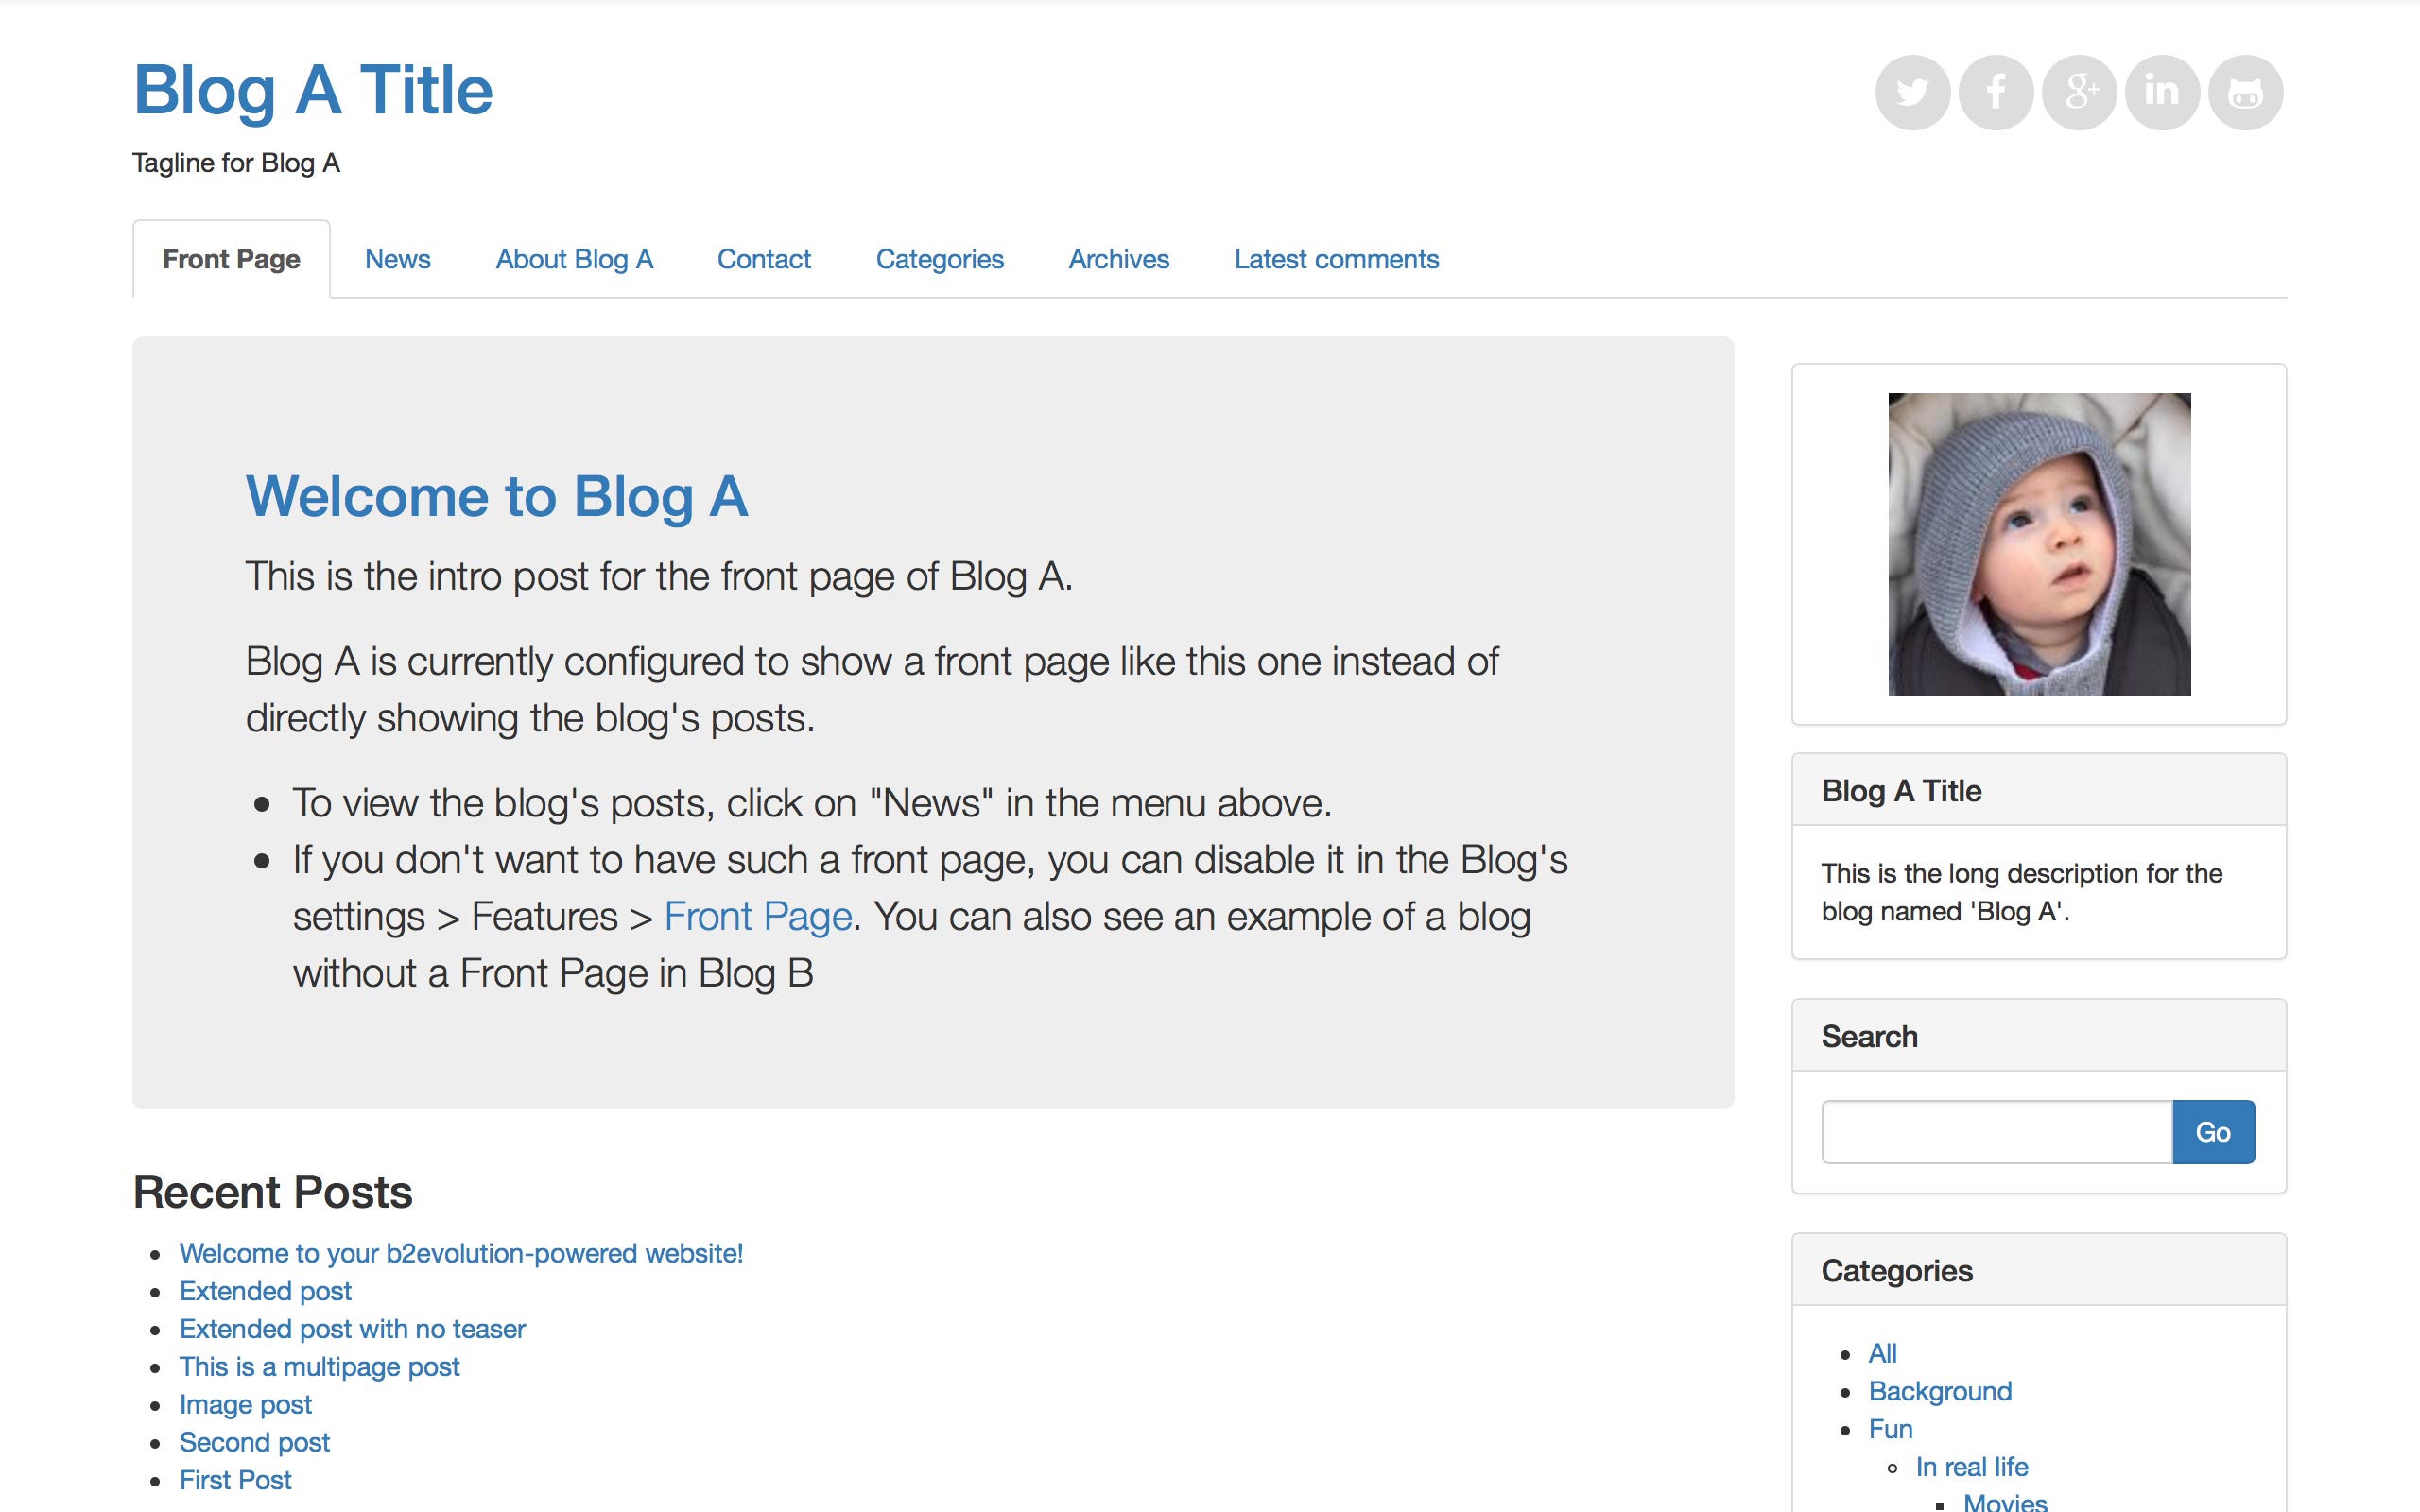Click the Blog A Title header link

click(x=313, y=90)
